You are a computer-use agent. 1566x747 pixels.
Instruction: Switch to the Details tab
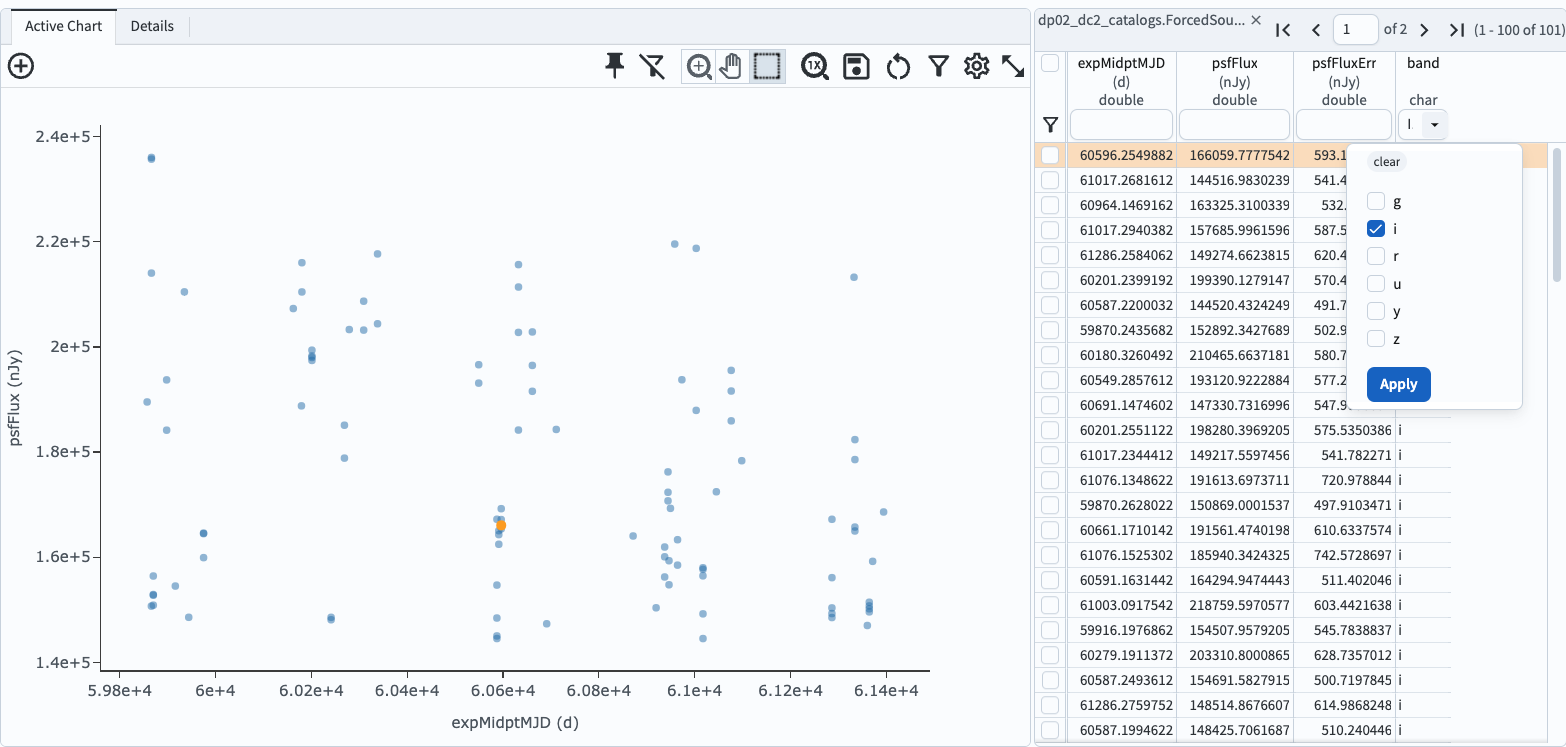pyautogui.click(x=152, y=26)
